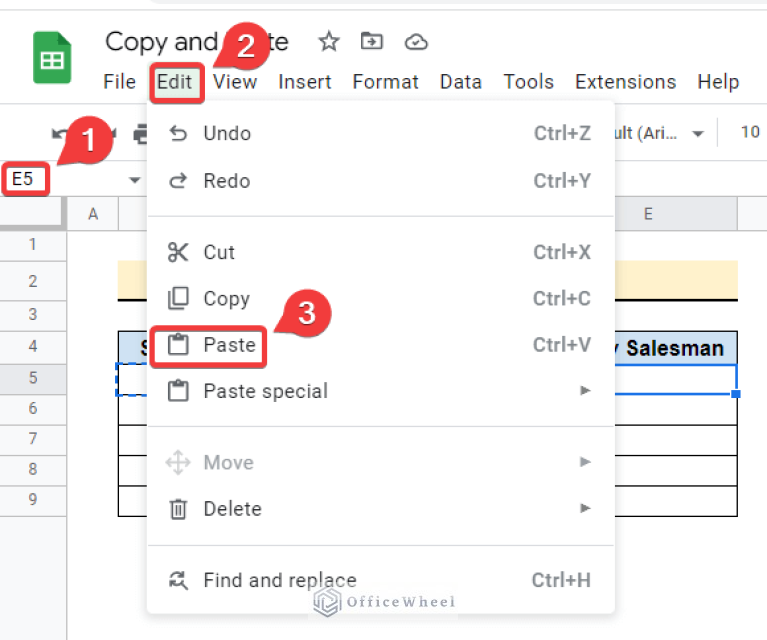Select row 5 header
This screenshot has width=767, height=640.
click(x=33, y=378)
